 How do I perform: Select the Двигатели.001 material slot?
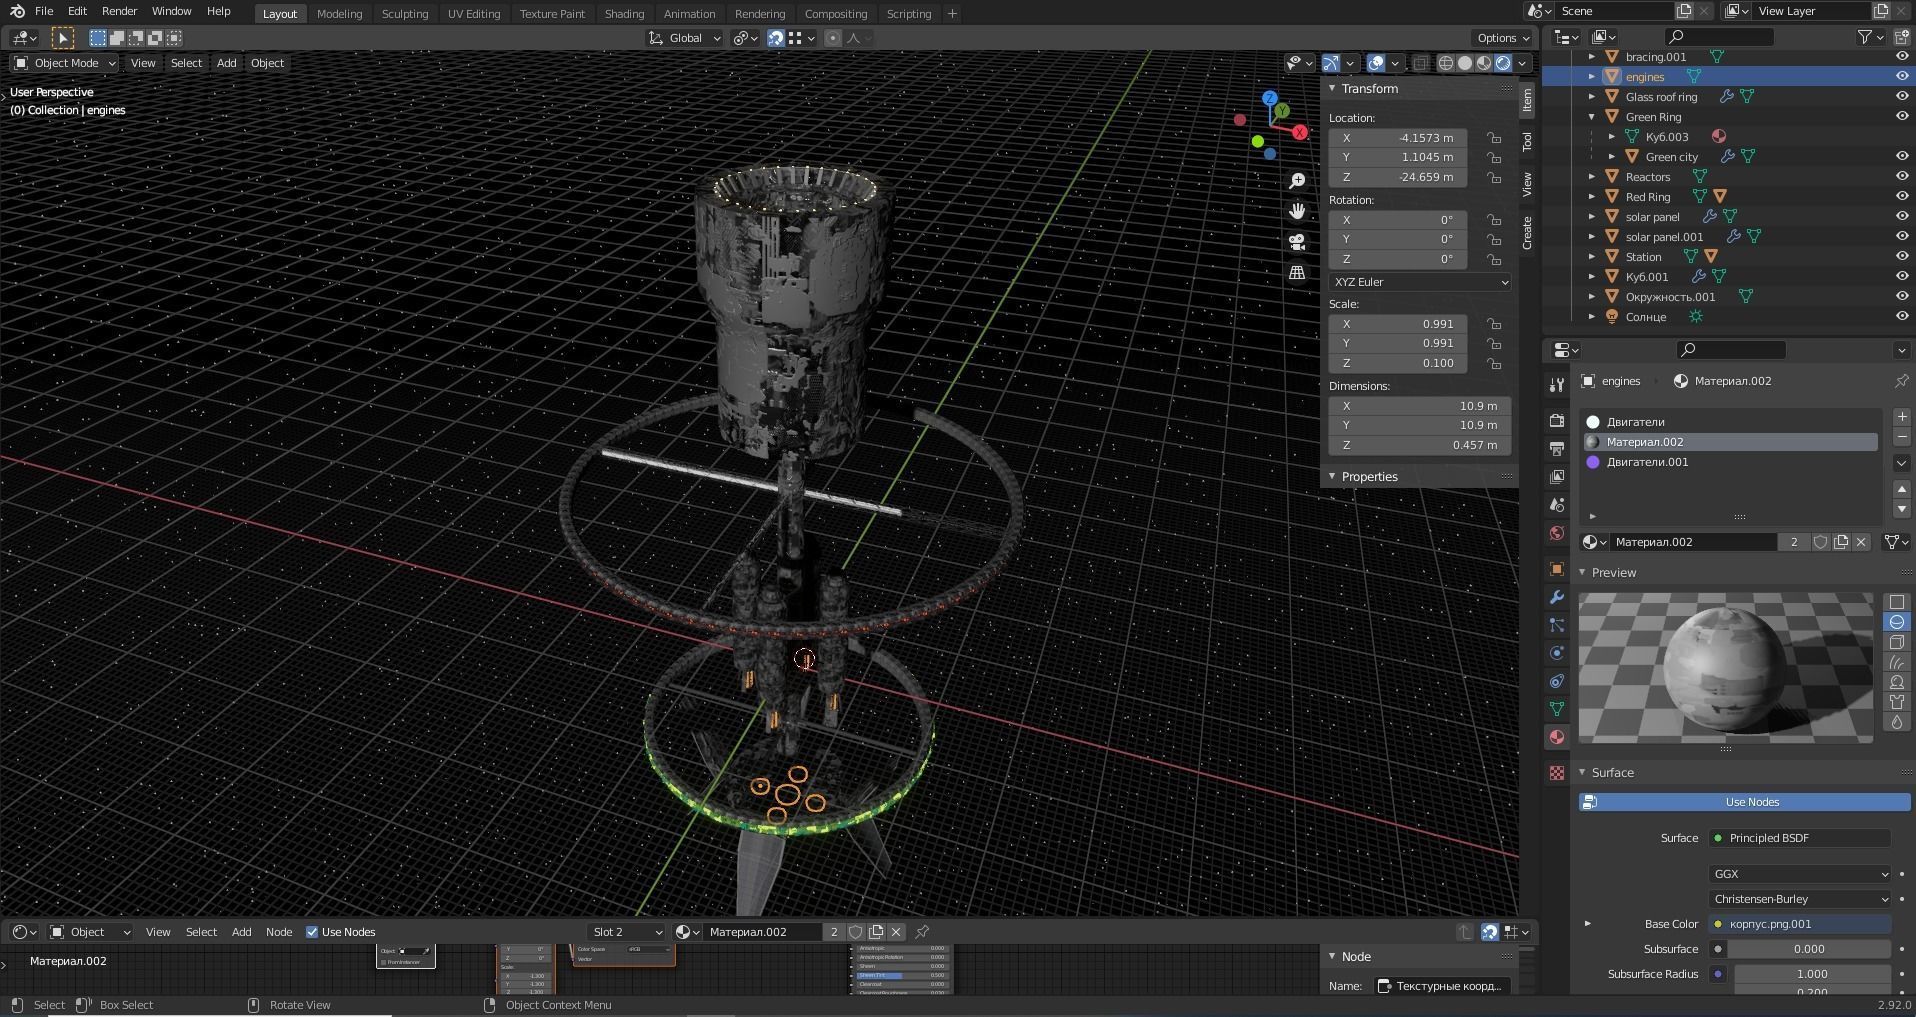(x=1730, y=462)
